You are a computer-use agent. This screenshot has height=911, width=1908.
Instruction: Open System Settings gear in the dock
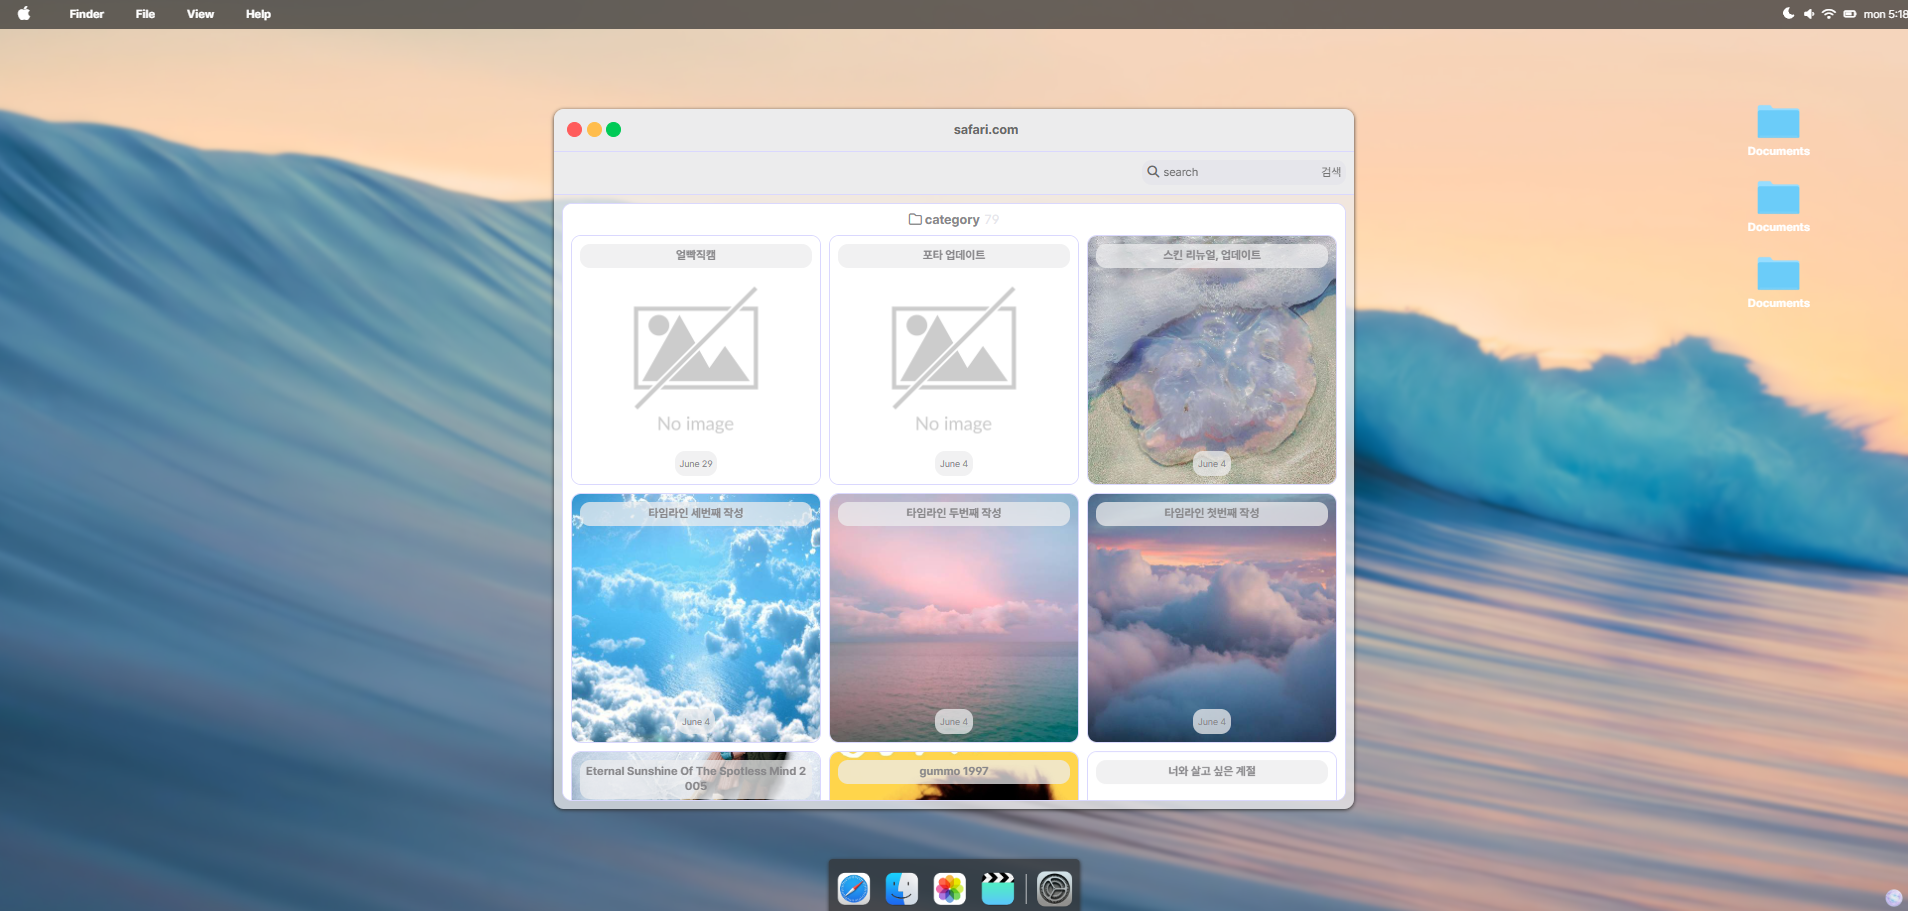click(1054, 888)
